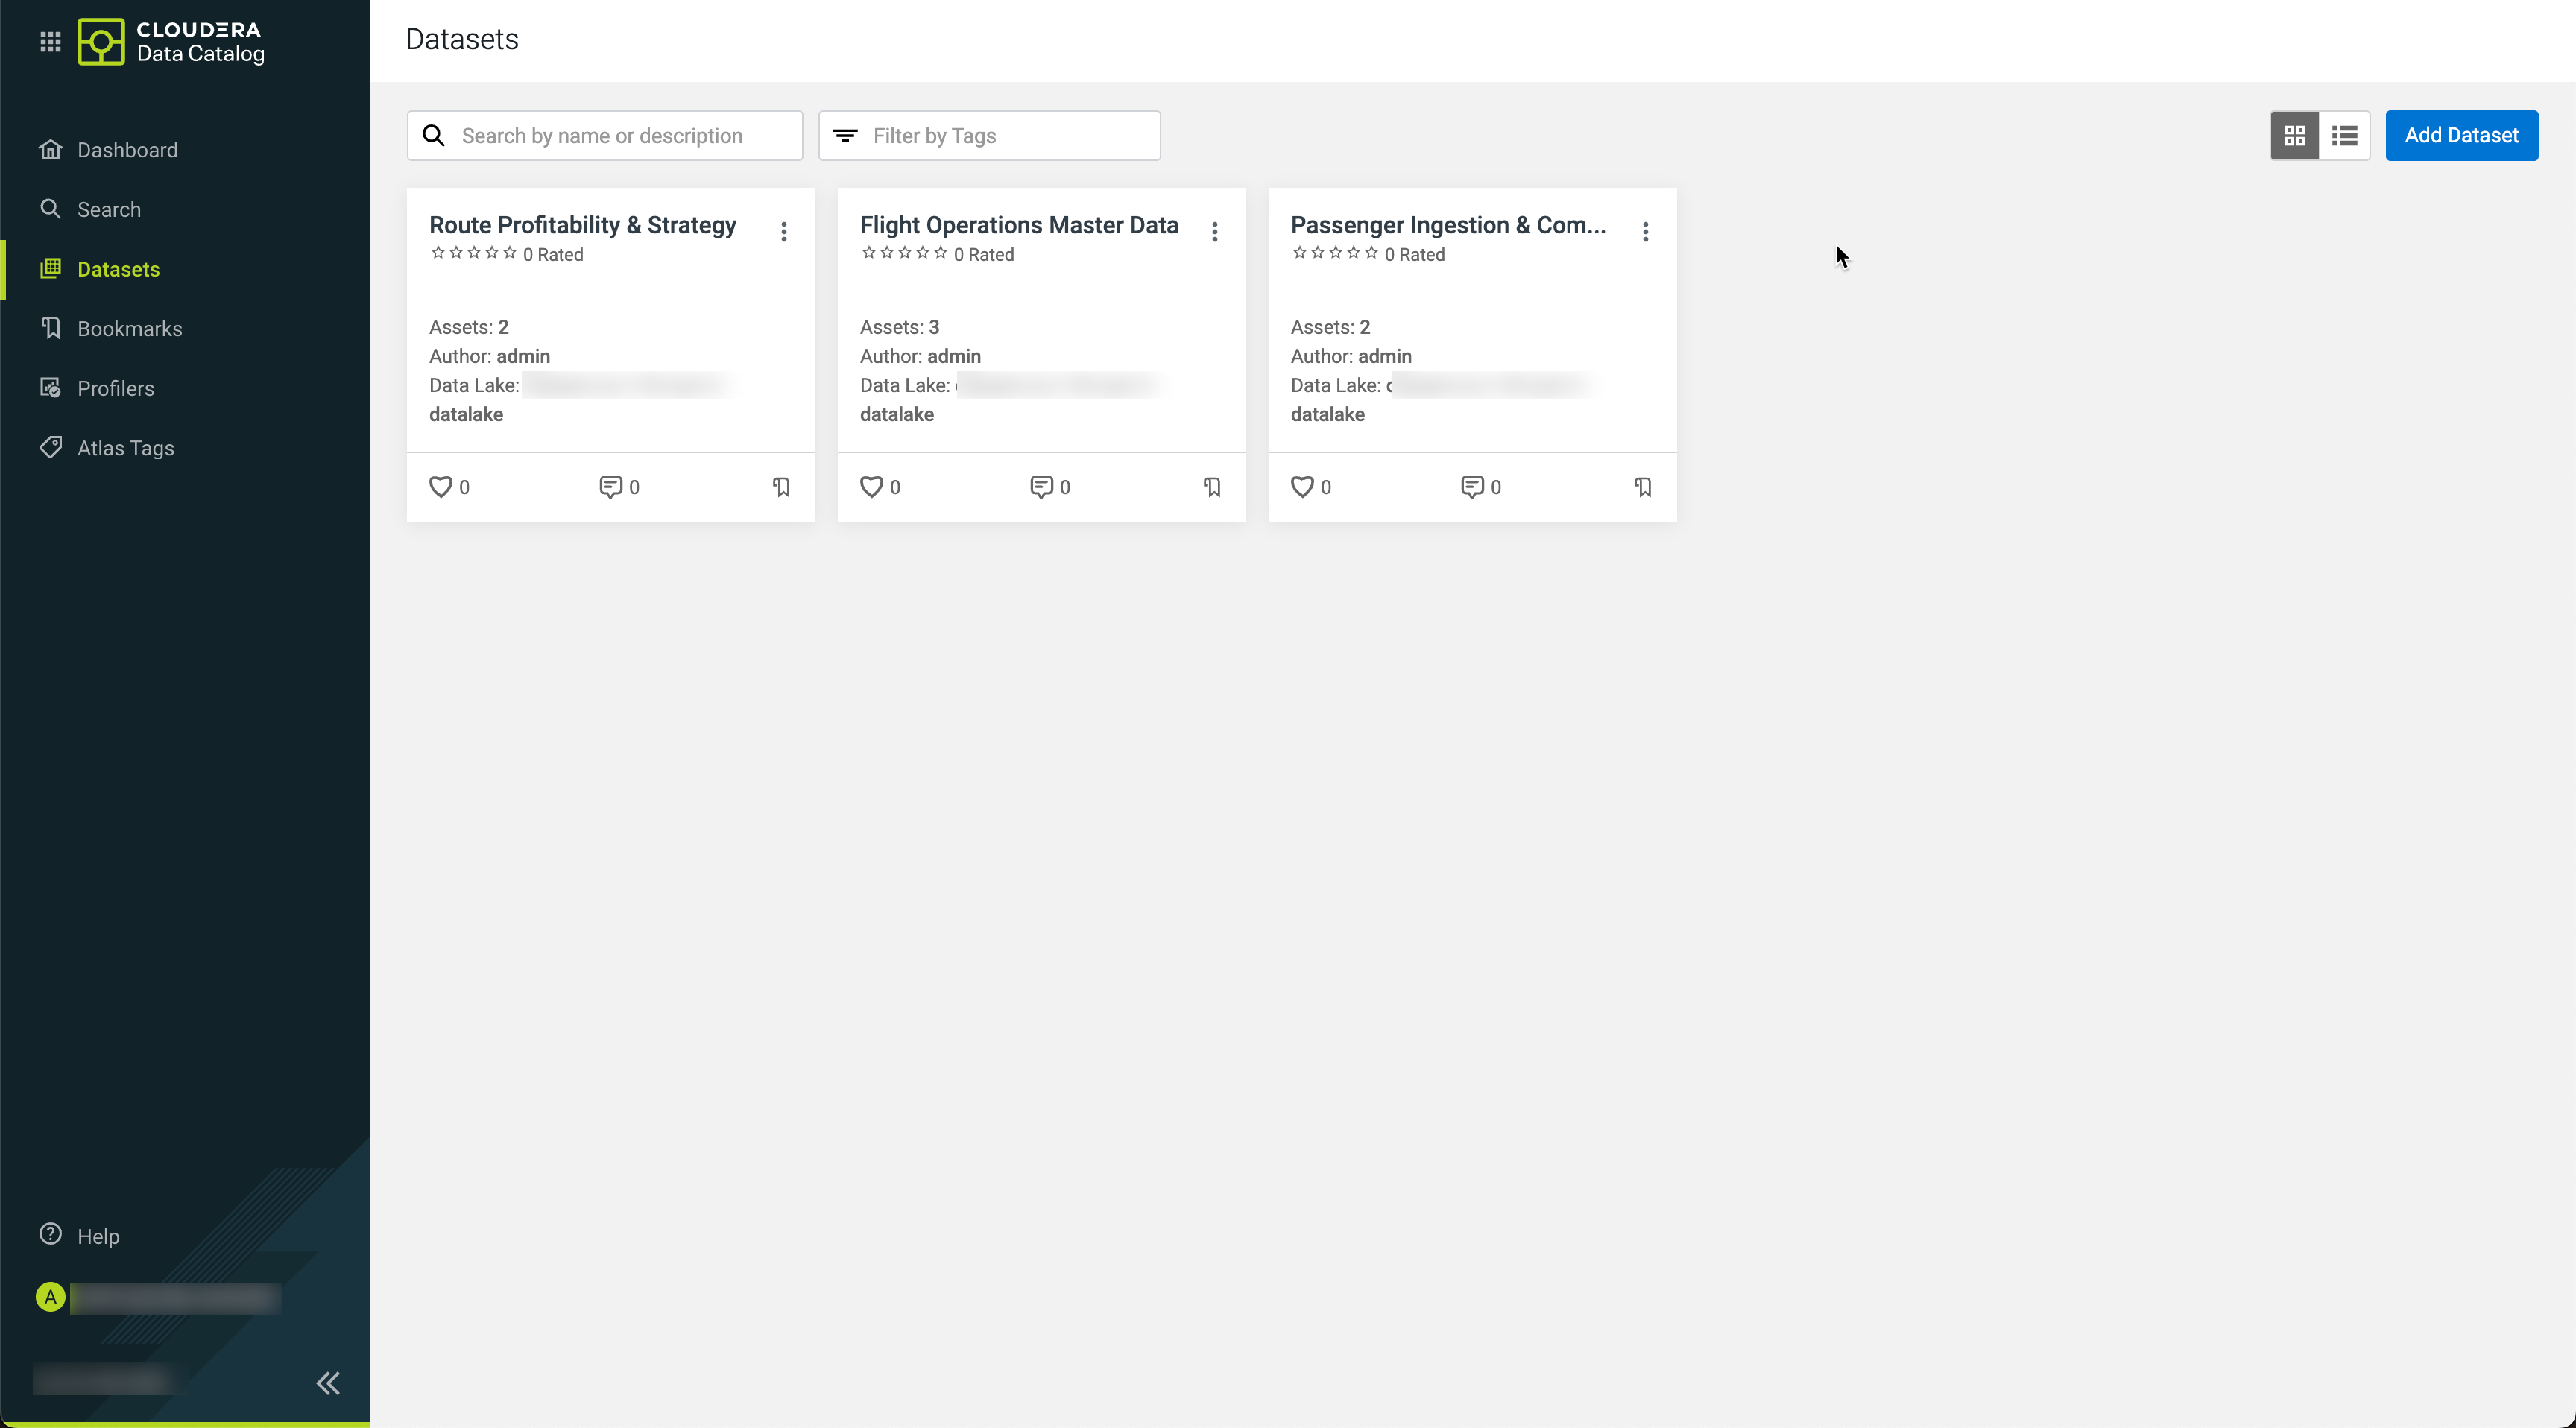Image resolution: width=2576 pixels, height=1428 pixels.
Task: Bookmark the Route Profitability & Strategy card
Action: point(781,487)
